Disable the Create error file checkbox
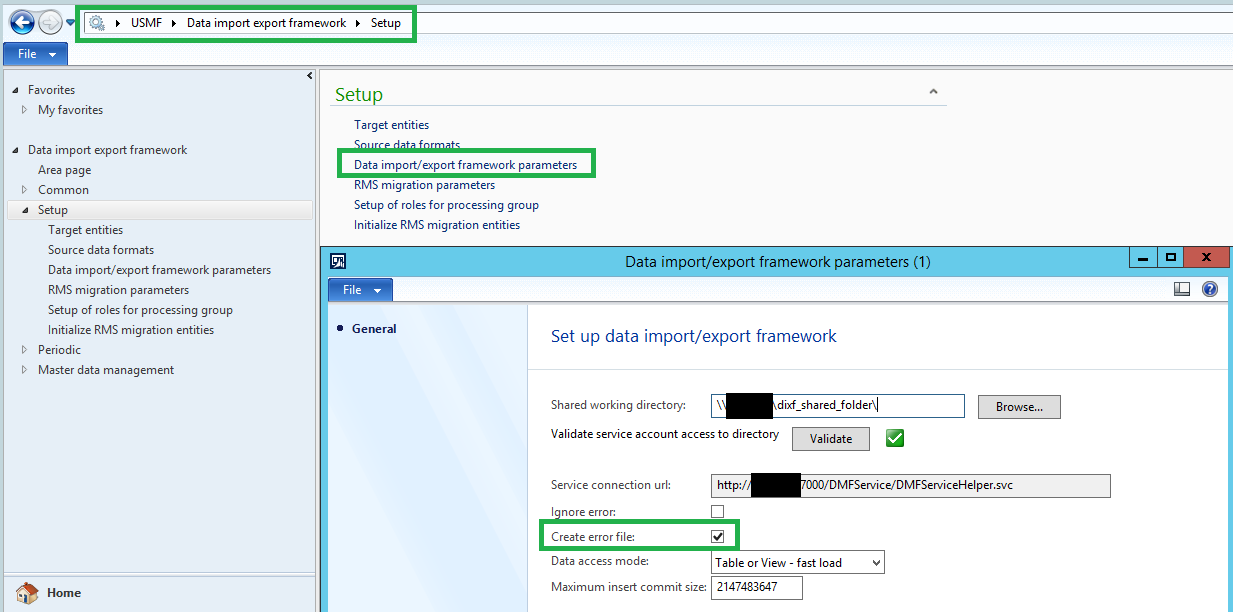This screenshot has width=1233, height=612. 718,536
